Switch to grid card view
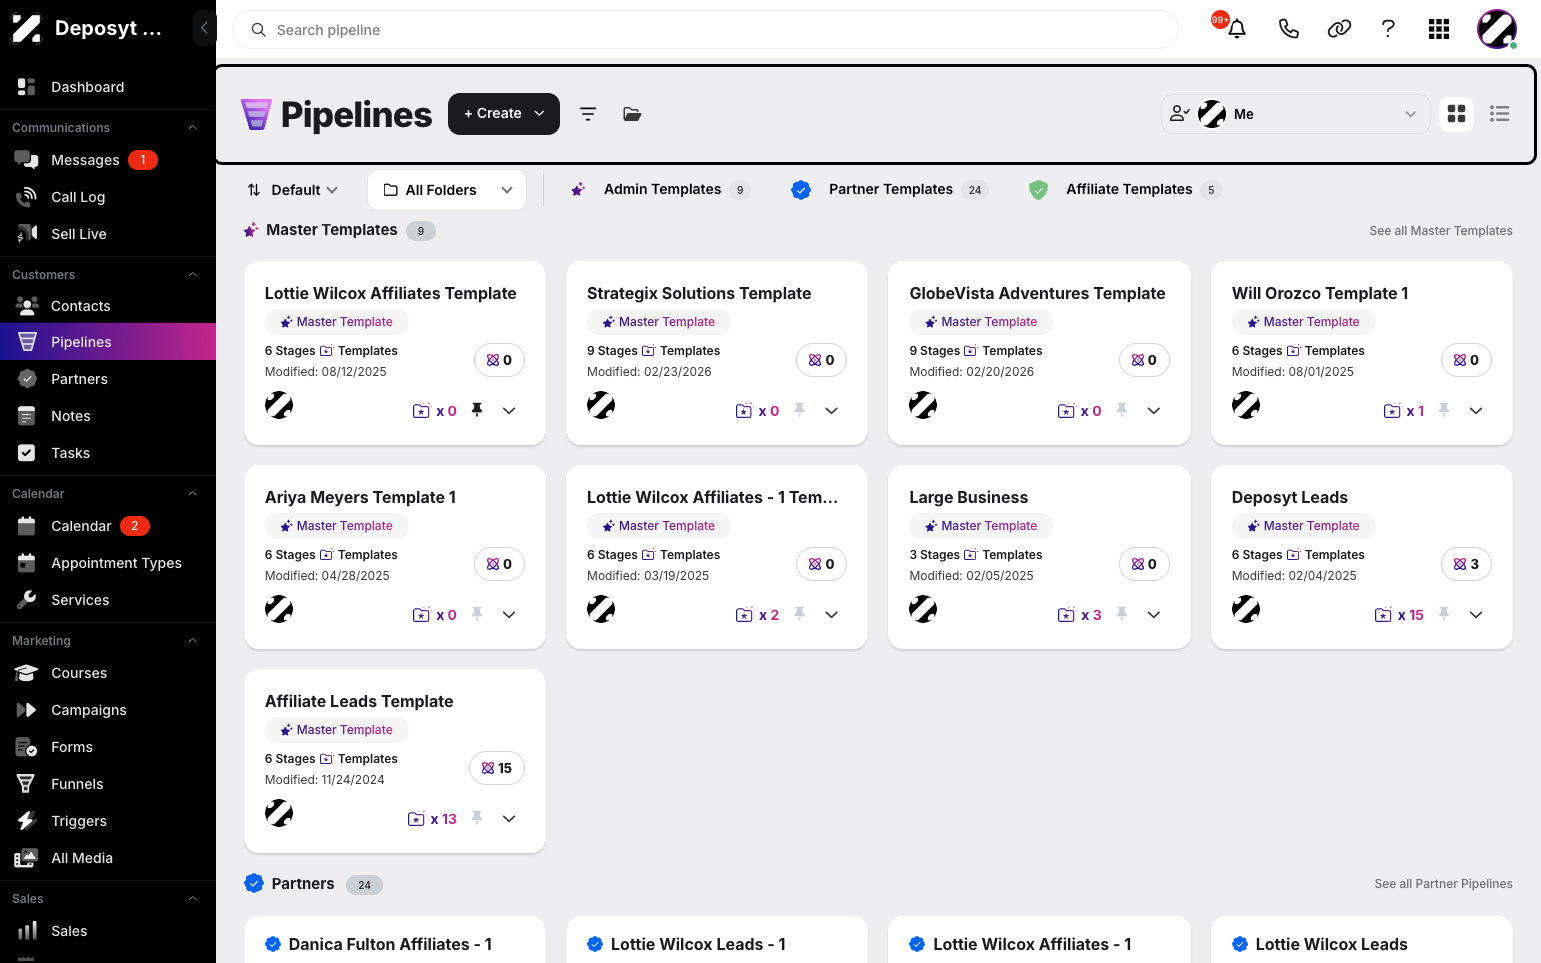 tap(1457, 114)
